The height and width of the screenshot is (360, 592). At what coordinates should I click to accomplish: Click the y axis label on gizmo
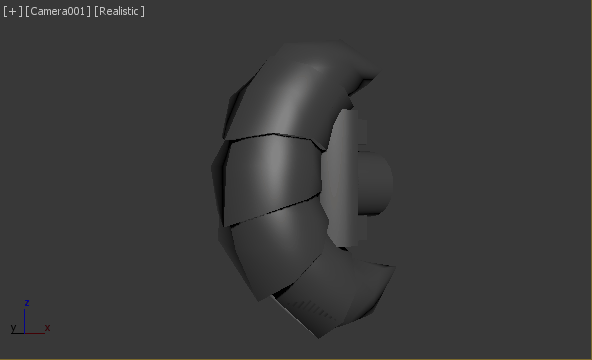pos(14,328)
